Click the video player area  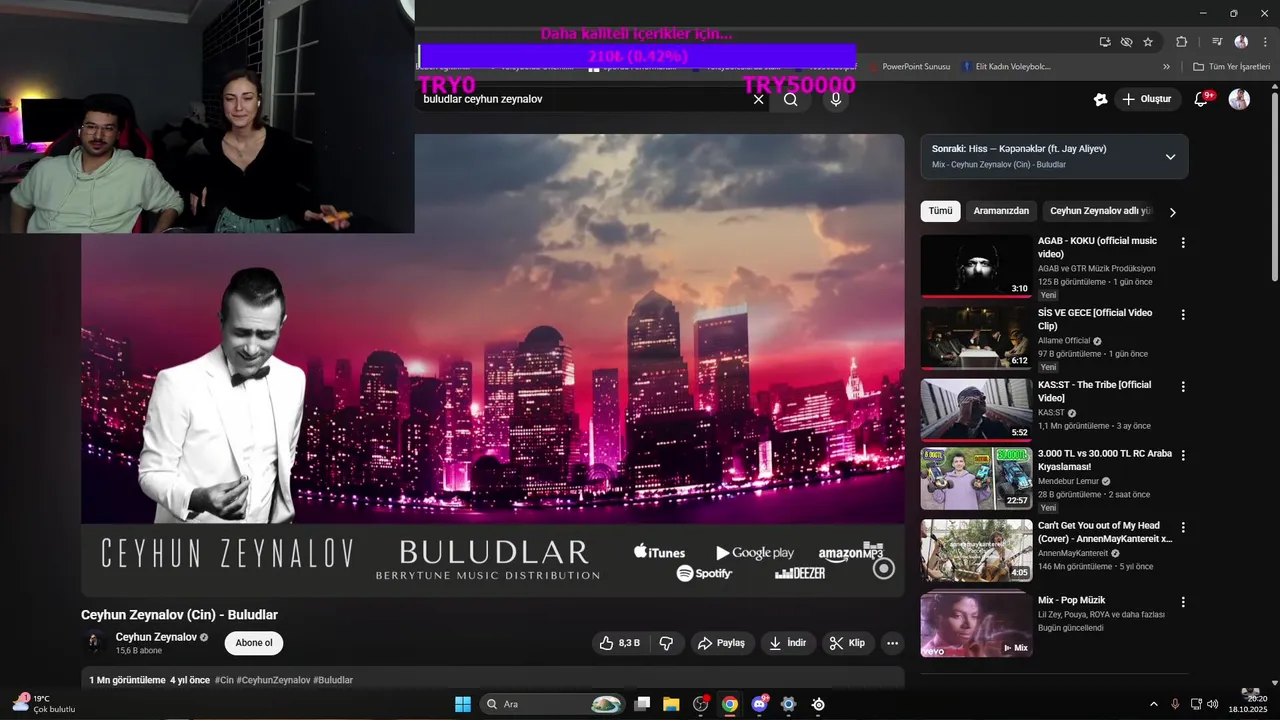[493, 366]
